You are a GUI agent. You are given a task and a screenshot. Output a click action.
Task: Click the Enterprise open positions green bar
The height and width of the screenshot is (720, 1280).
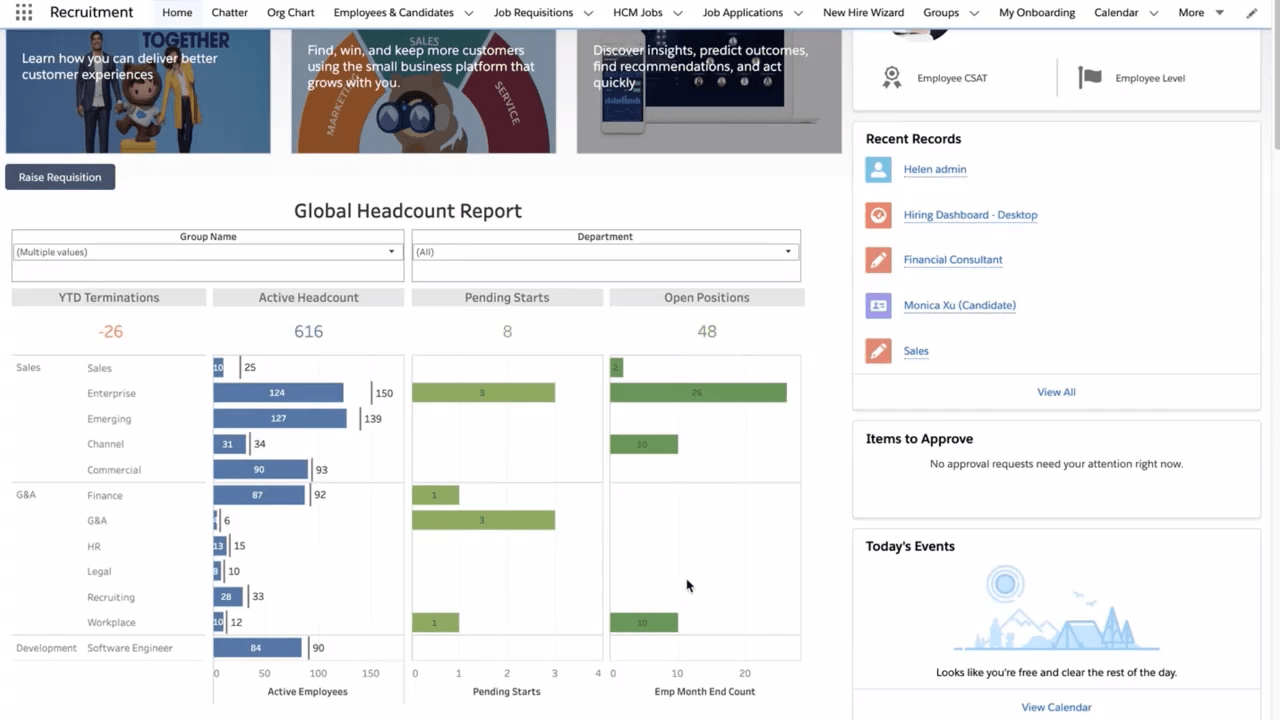pyautogui.click(x=698, y=393)
